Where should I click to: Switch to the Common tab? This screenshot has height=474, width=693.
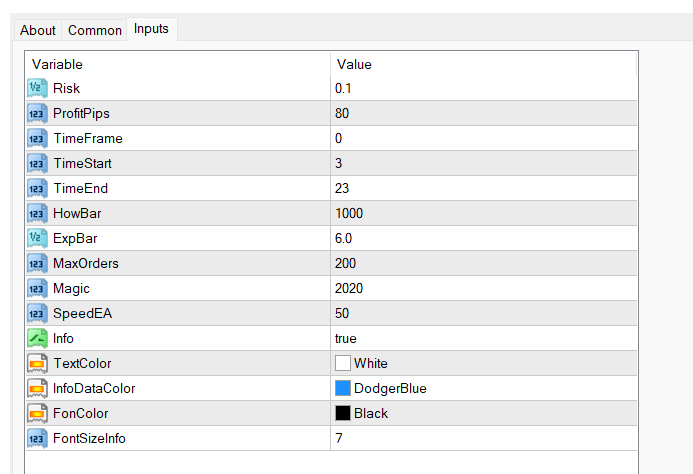pos(95,30)
